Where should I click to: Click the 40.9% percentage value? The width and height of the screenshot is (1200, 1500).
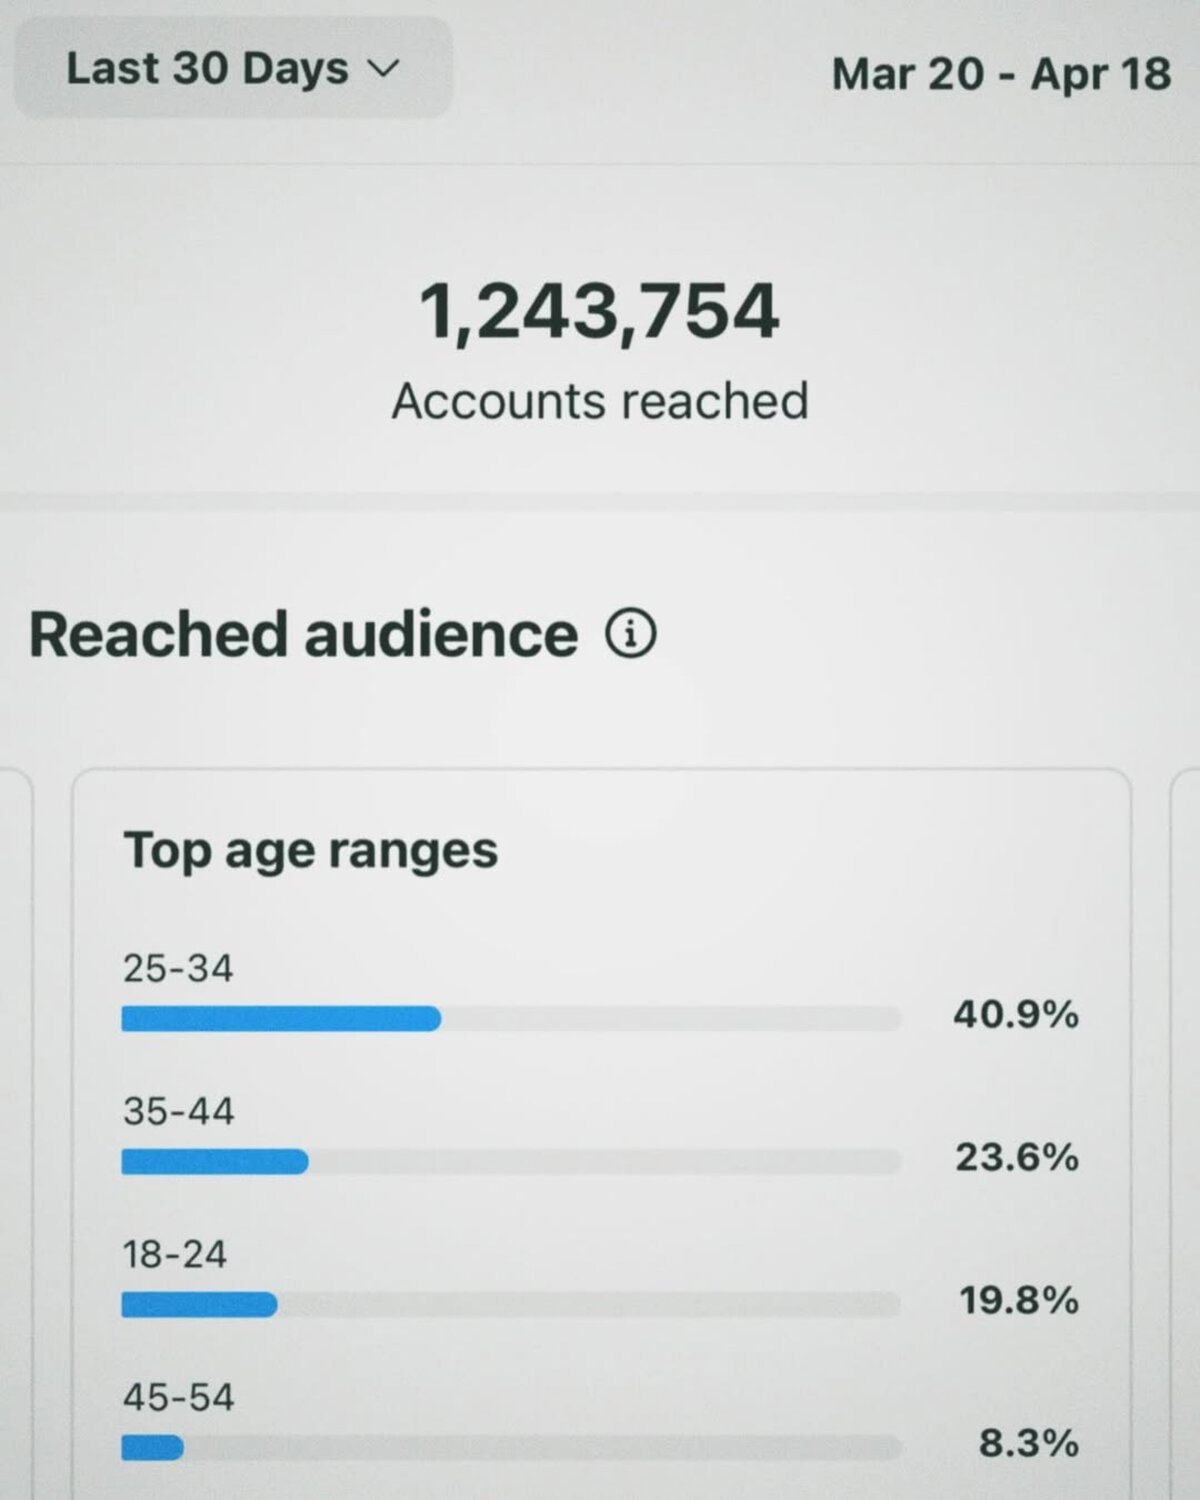click(1015, 1015)
